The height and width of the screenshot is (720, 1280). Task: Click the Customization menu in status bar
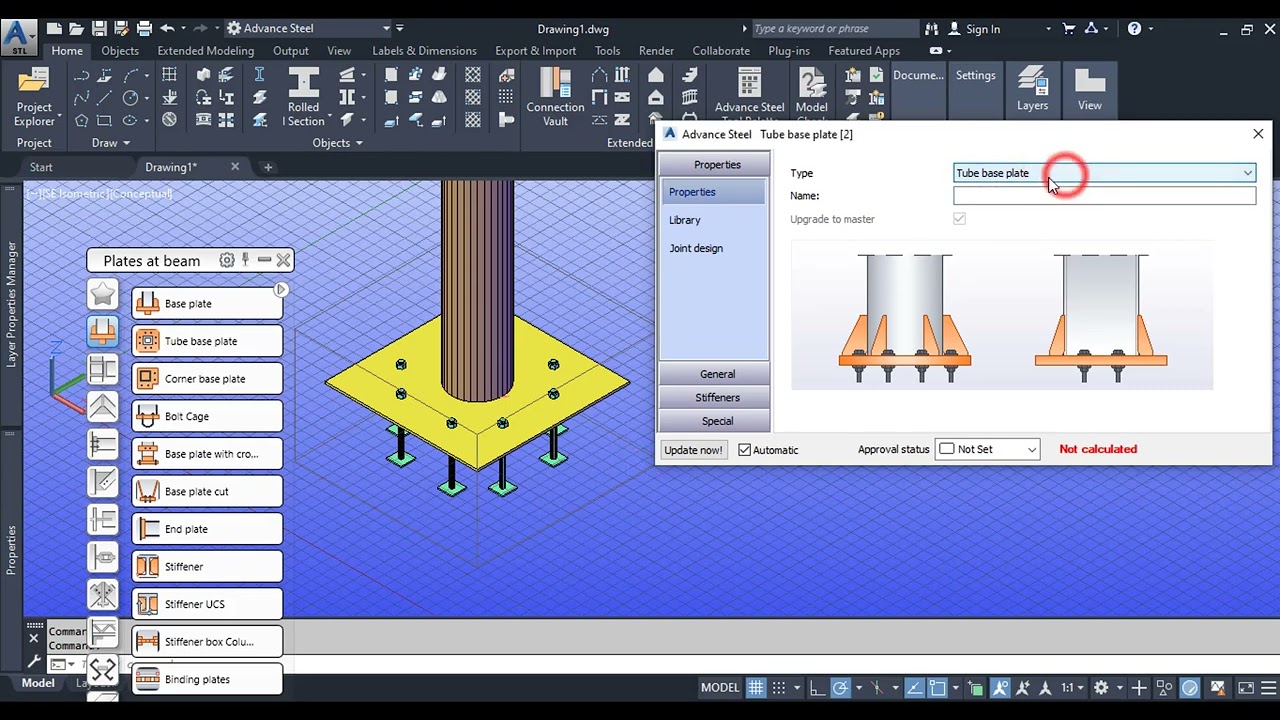click(1268, 688)
